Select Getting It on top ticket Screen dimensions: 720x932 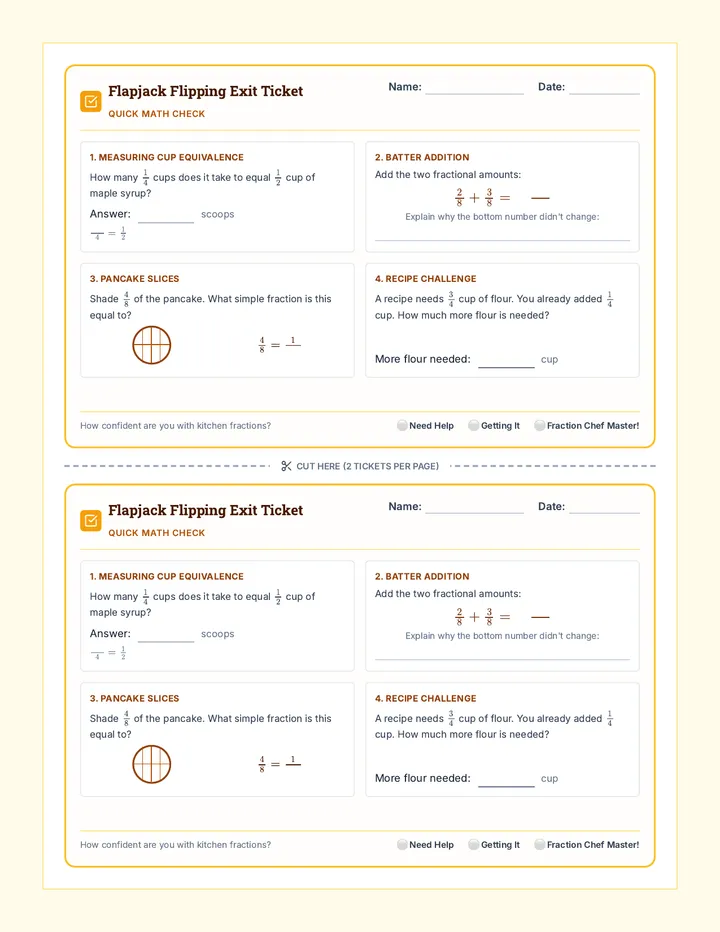coord(474,426)
